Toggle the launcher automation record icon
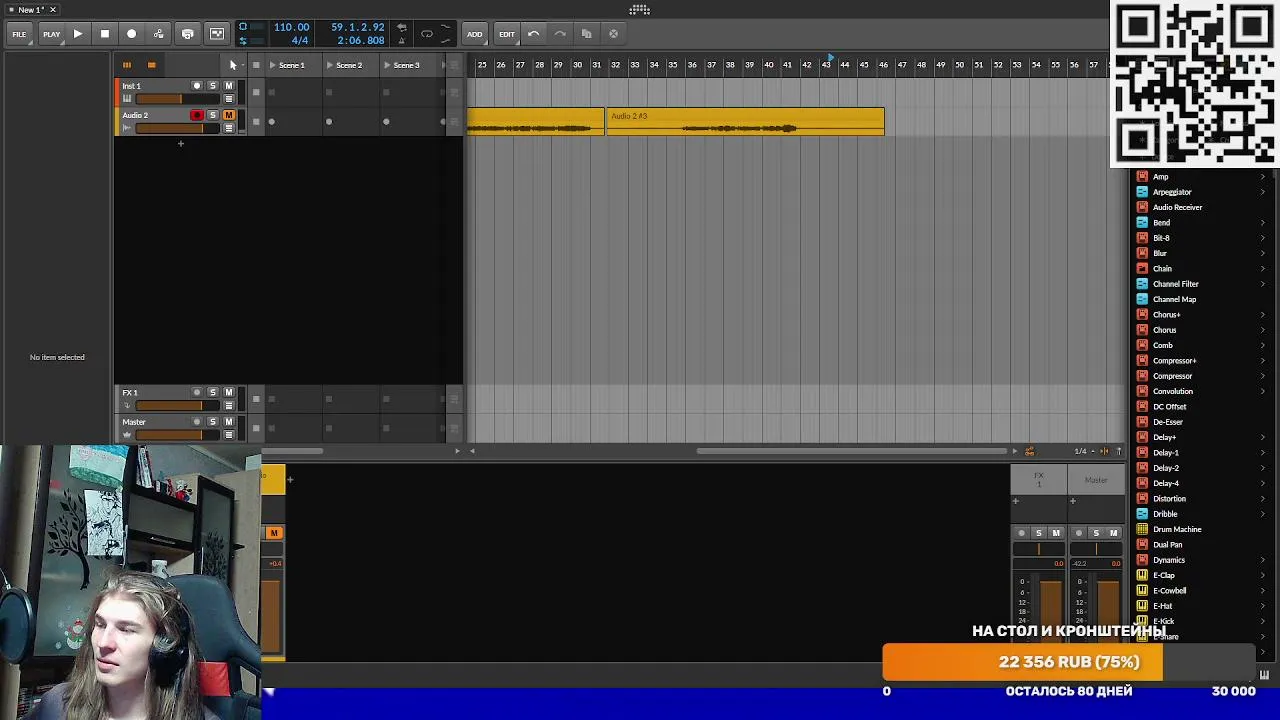The height and width of the screenshot is (720, 1280). (217, 34)
